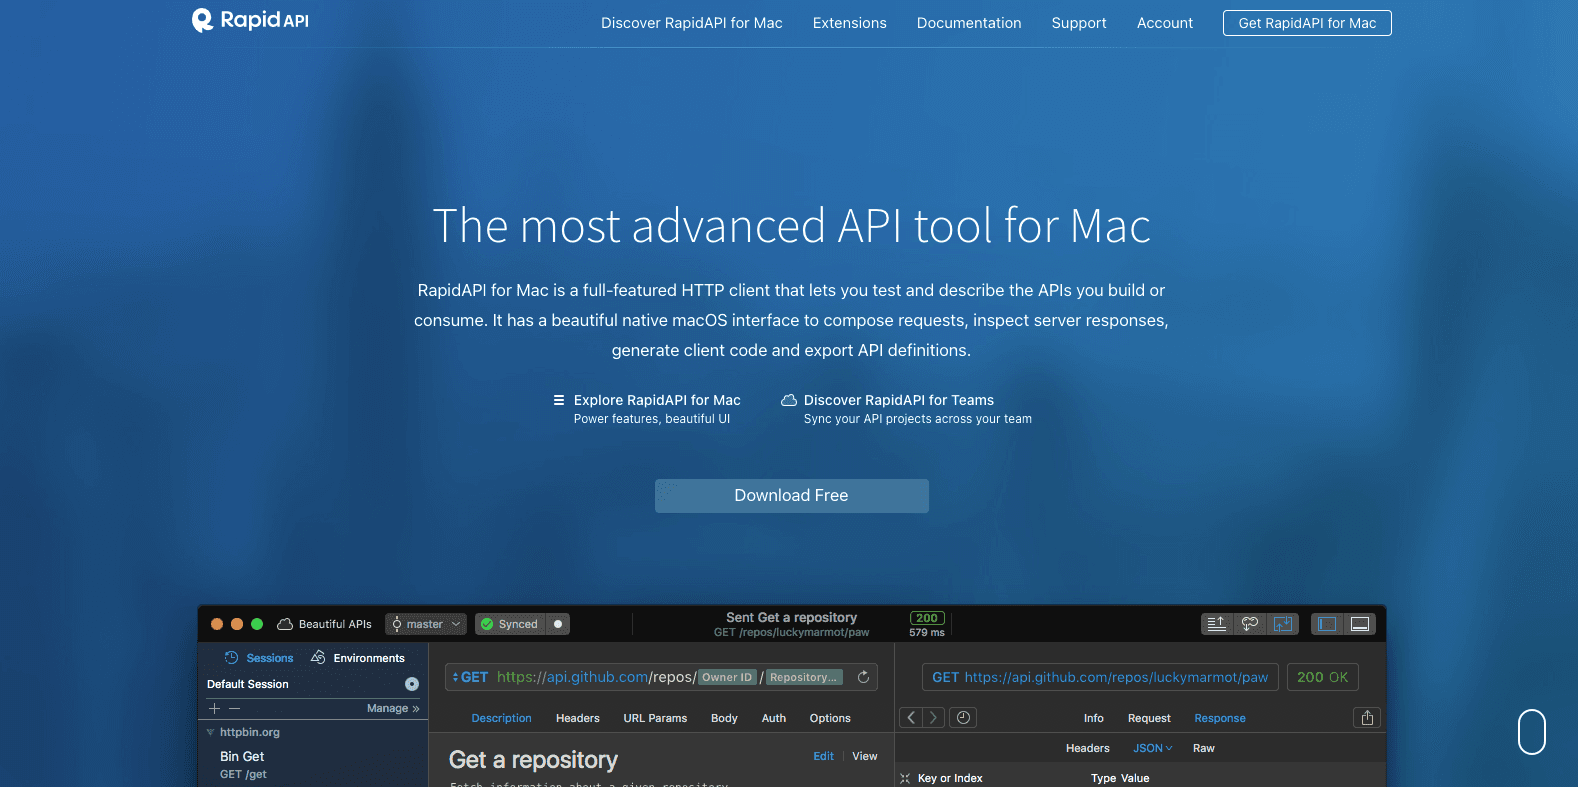Open the master branch dropdown
This screenshot has height=787, width=1578.
click(x=426, y=624)
